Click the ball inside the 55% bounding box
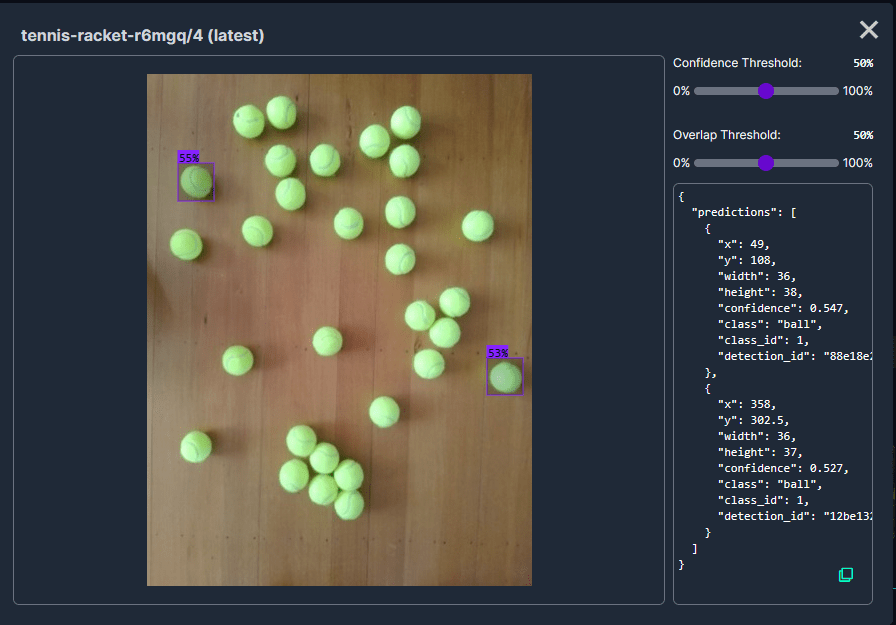 (x=196, y=182)
